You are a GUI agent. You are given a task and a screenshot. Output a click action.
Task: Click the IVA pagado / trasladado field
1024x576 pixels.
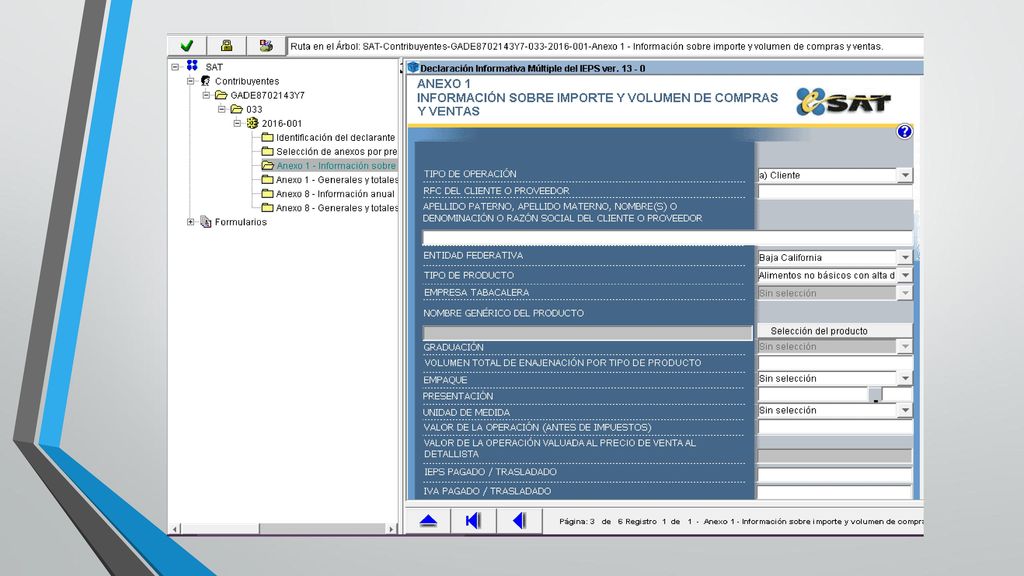pyautogui.click(x=835, y=492)
